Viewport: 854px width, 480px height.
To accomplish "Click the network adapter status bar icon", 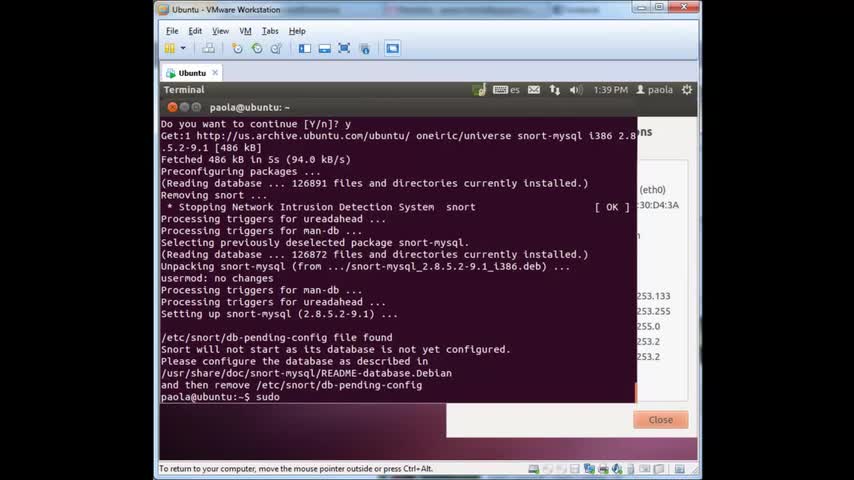I will click(x=589, y=469).
